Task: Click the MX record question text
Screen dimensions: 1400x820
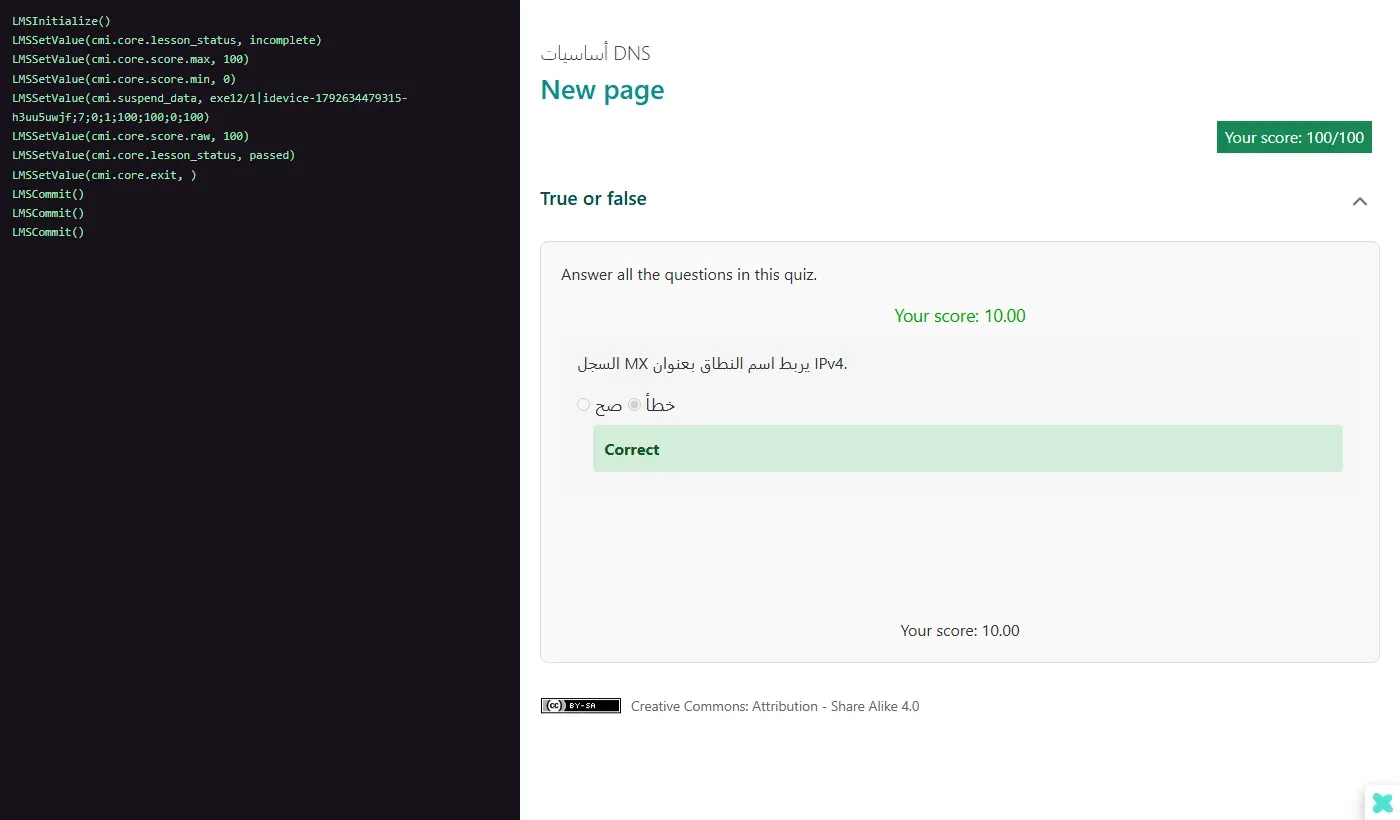Action: 712,364
